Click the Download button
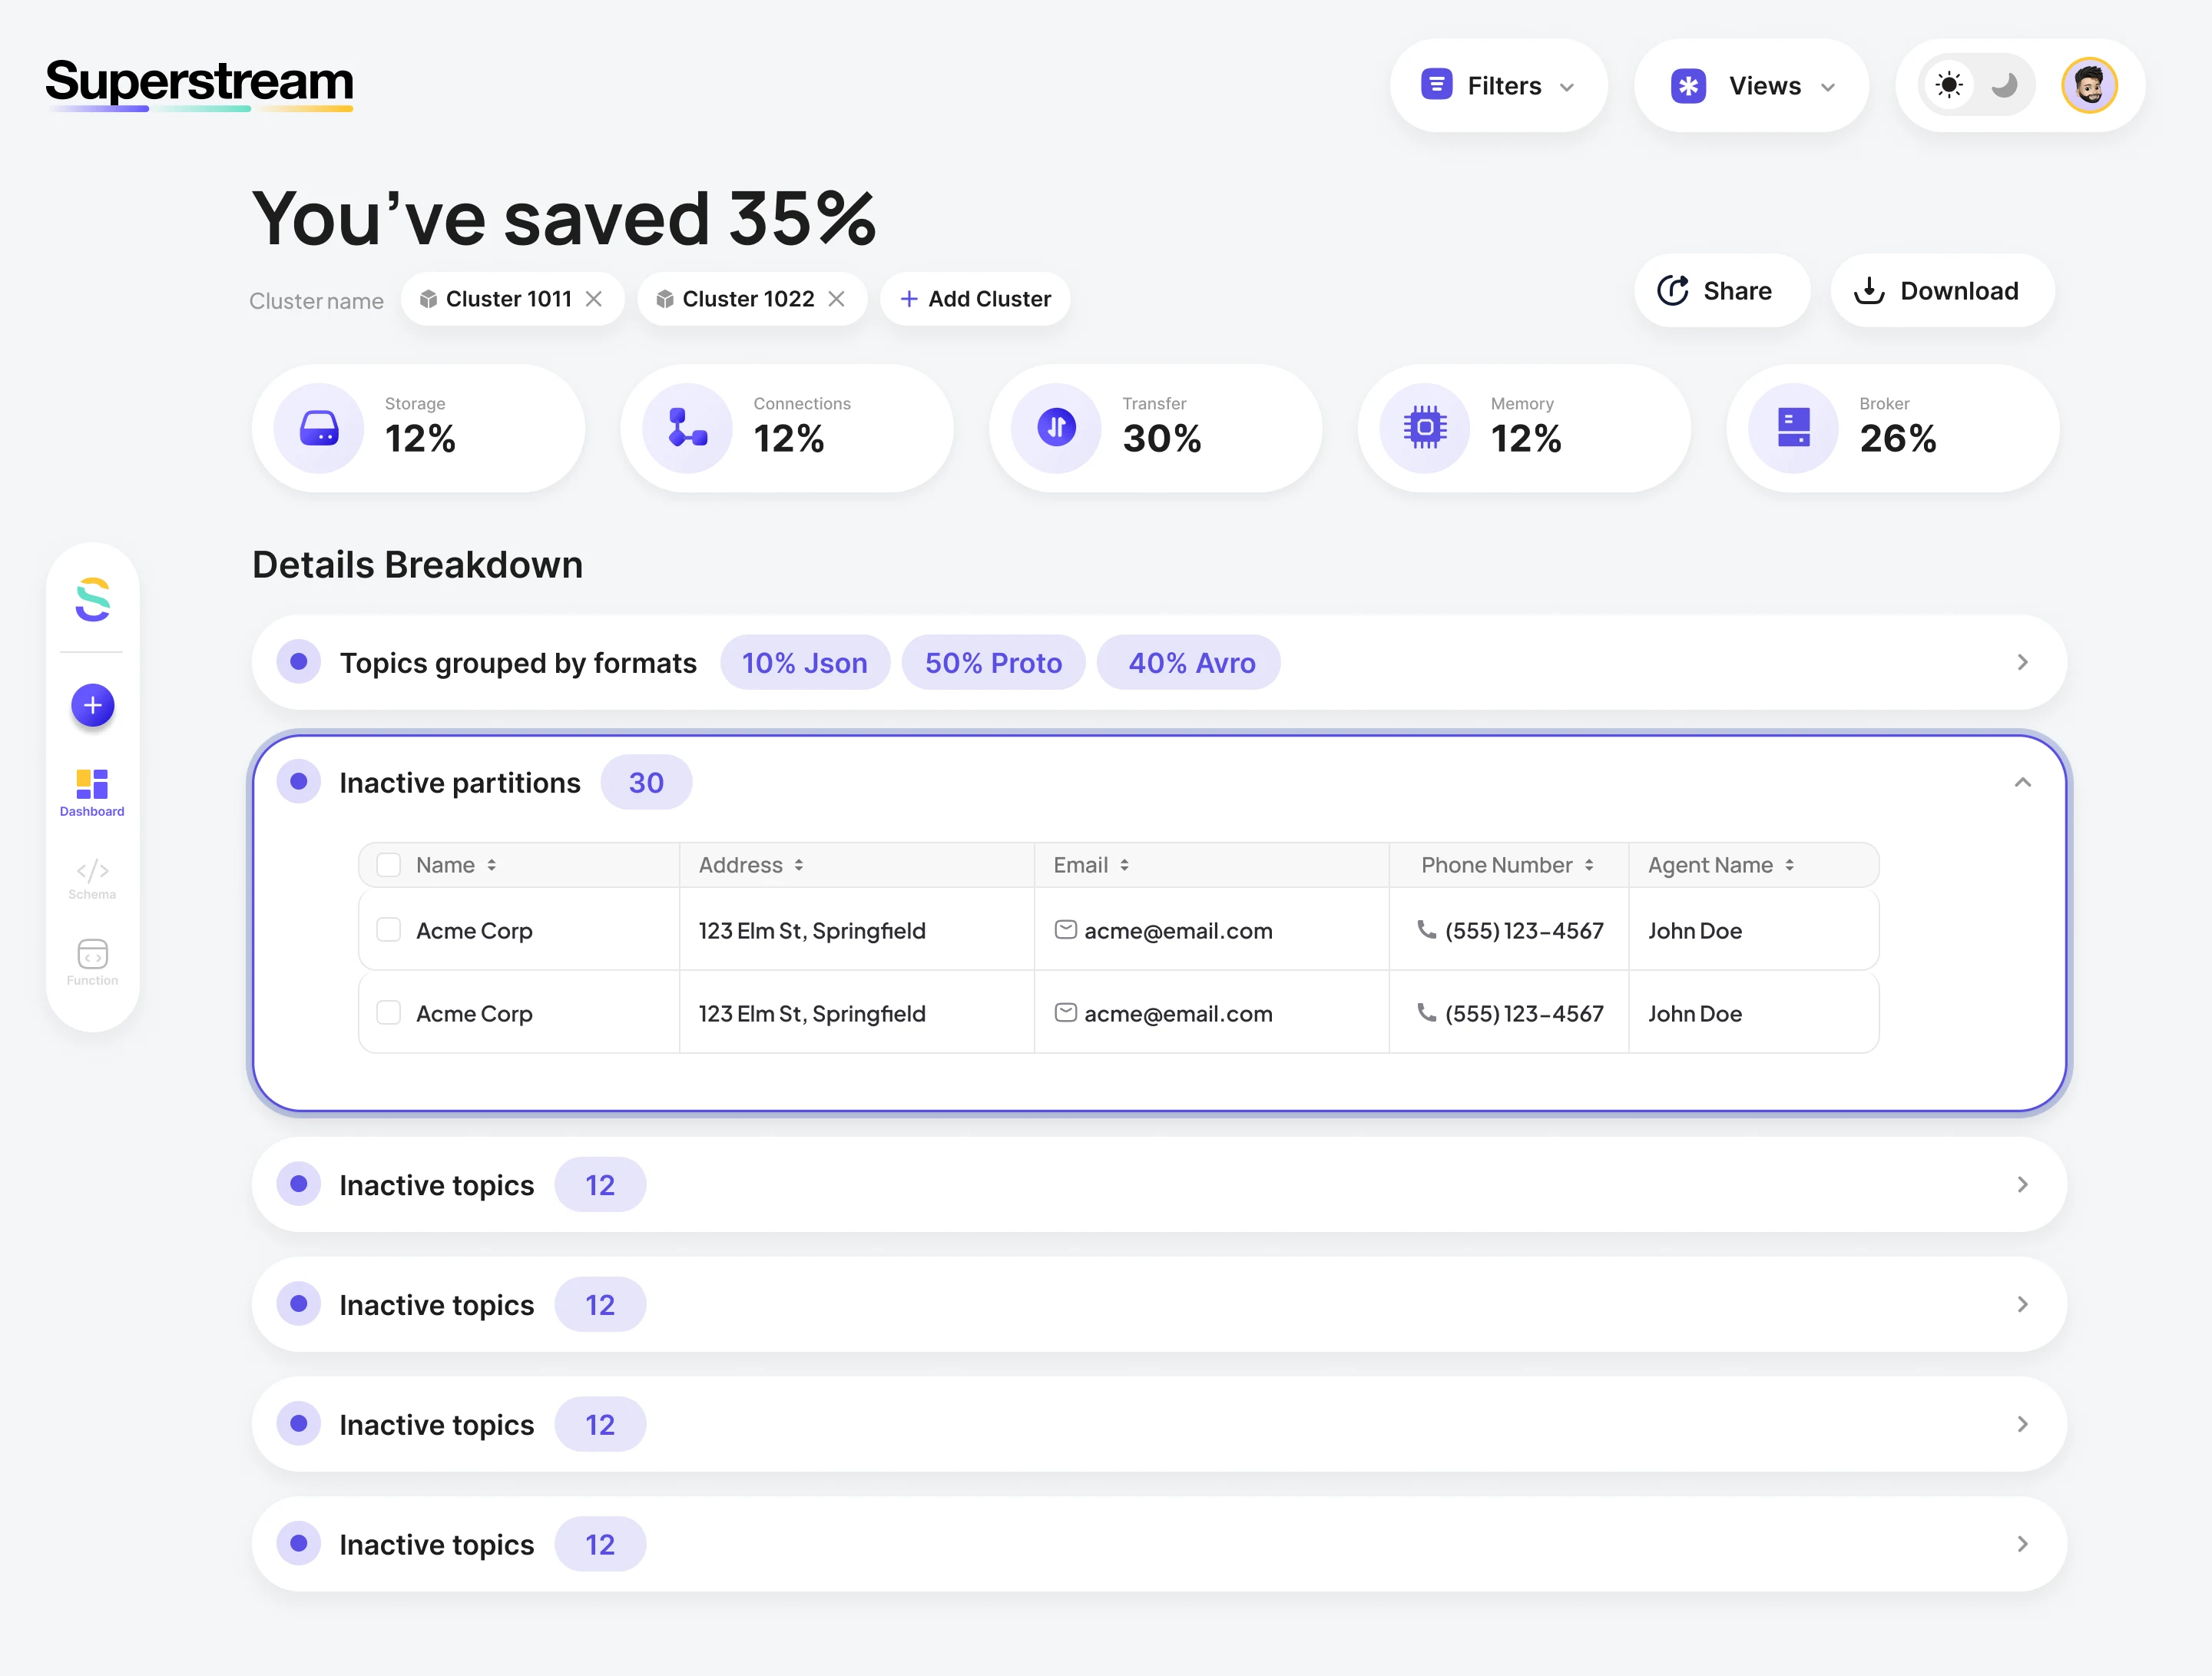Image resolution: width=2212 pixels, height=1676 pixels. point(1942,291)
